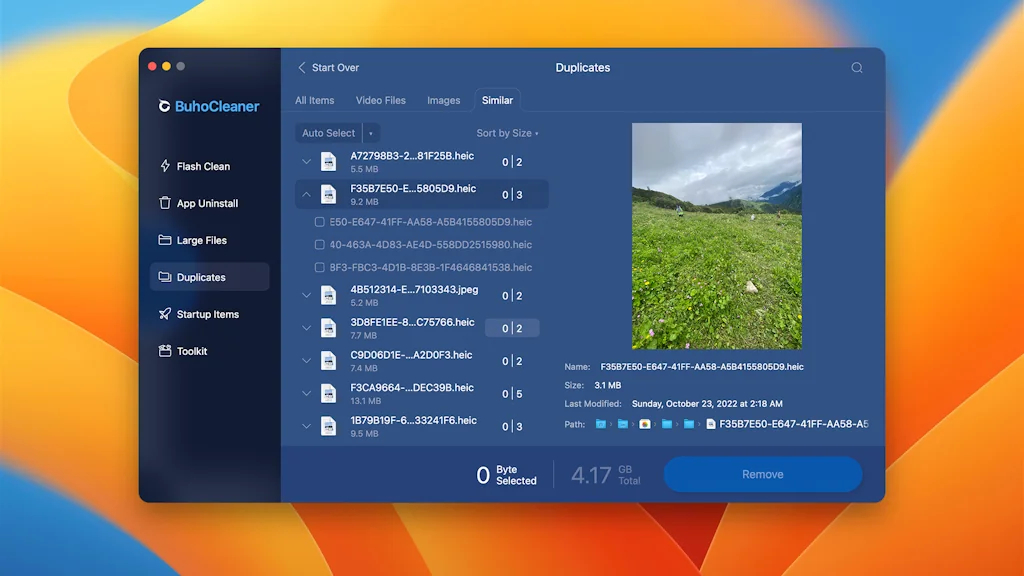Click the search magnifier icon
1024x576 pixels.
857,68
